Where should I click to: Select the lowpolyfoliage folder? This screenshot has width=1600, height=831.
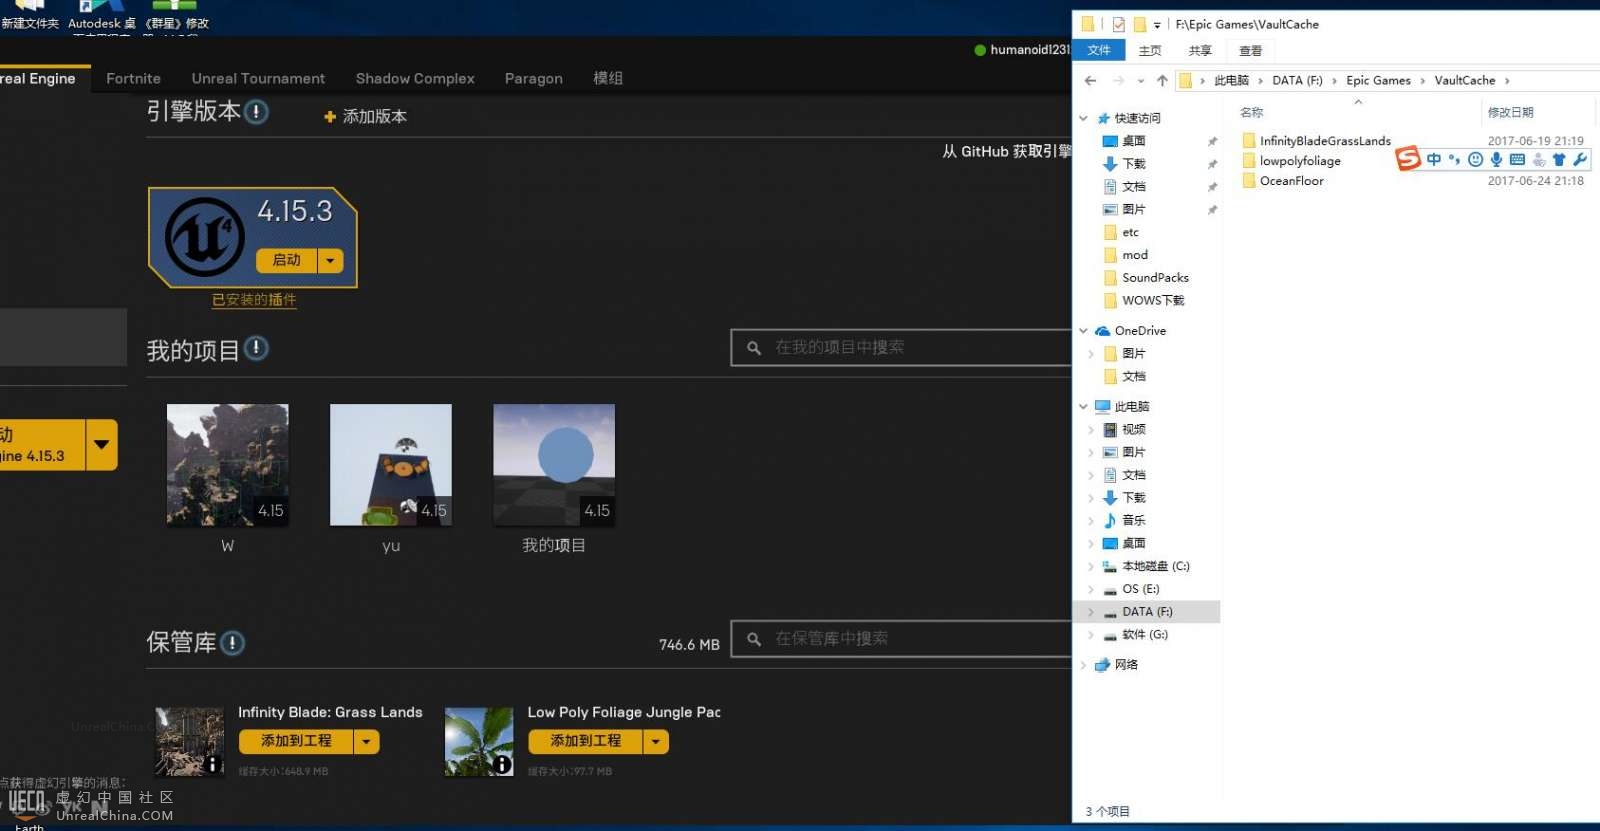tap(1290, 161)
